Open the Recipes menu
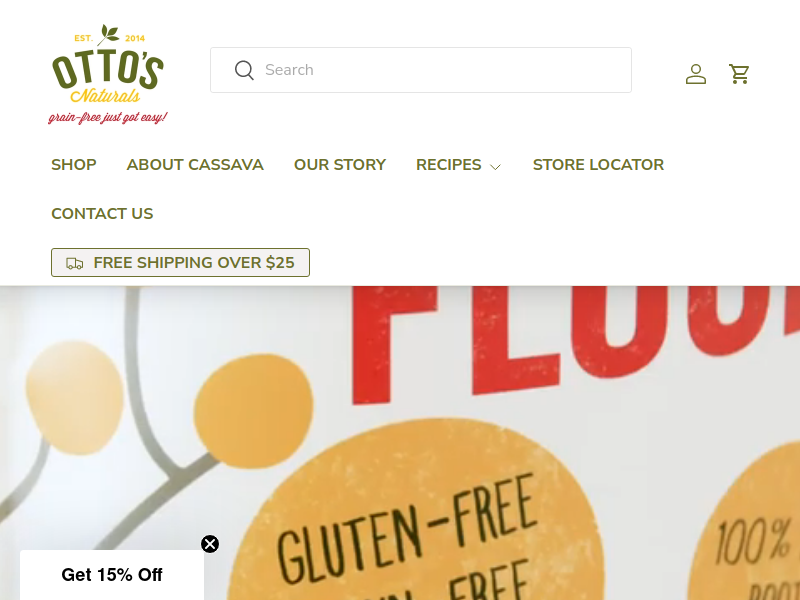The width and height of the screenshot is (800, 600). click(448, 165)
